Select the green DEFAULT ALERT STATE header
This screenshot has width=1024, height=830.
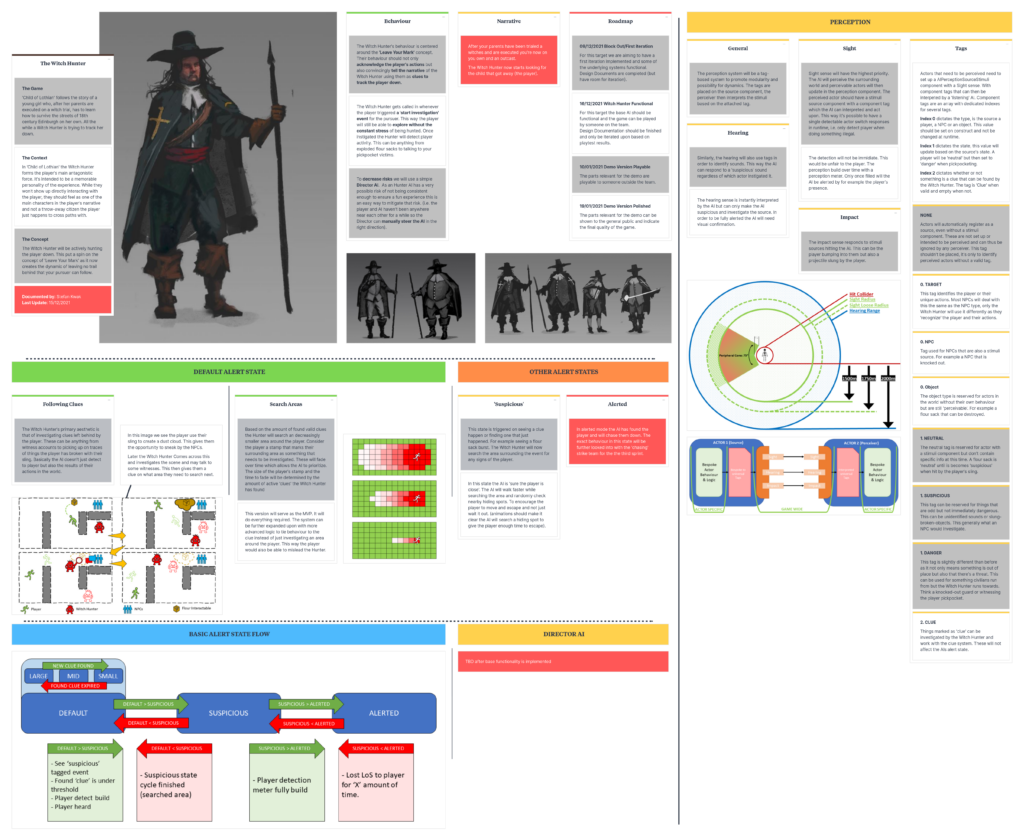(x=229, y=371)
